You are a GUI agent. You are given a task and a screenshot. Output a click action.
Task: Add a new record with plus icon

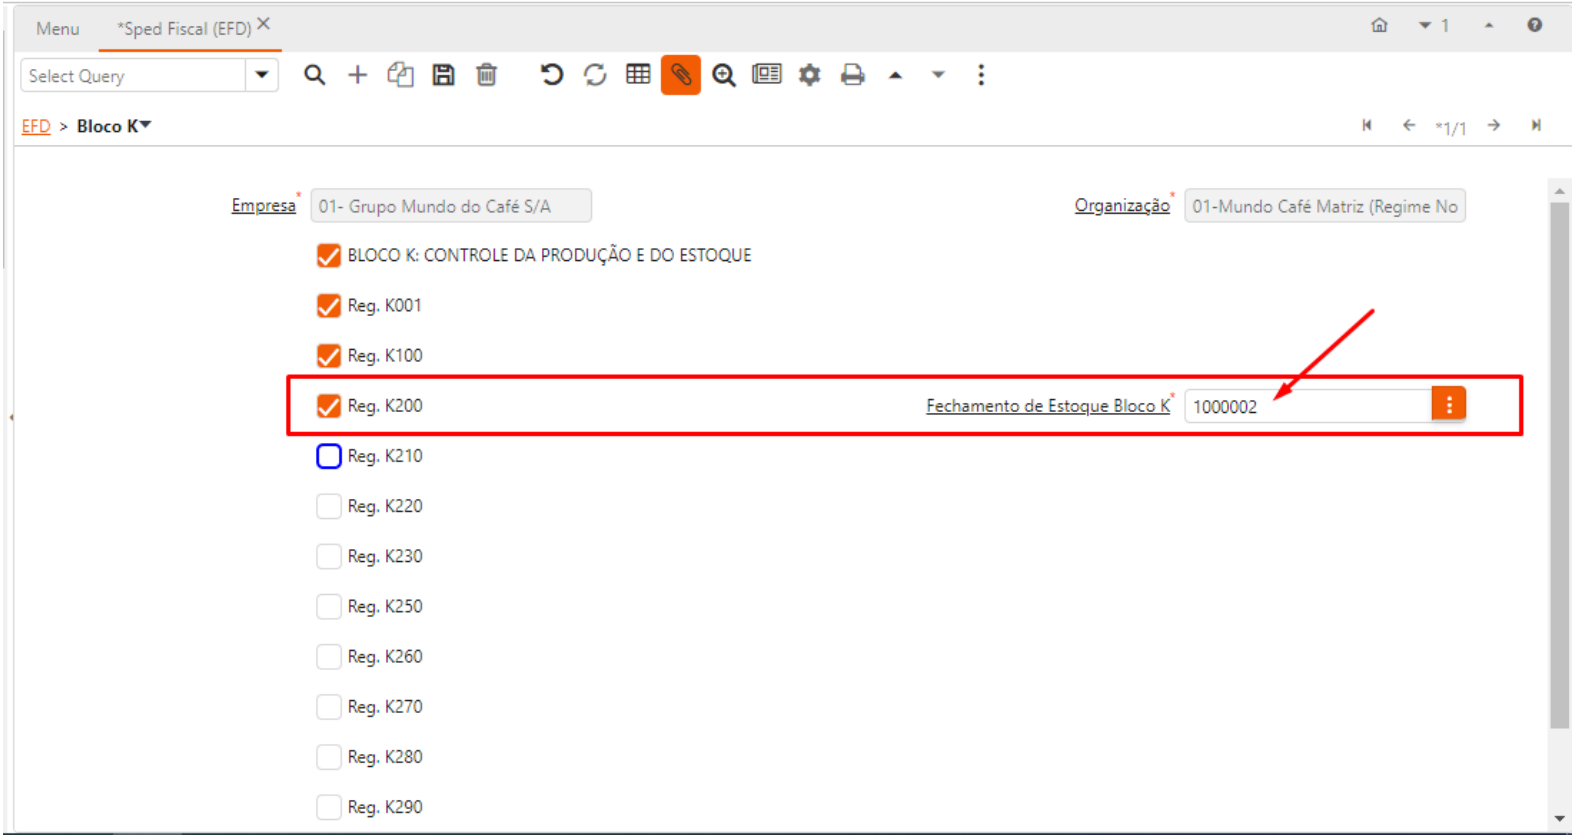(x=357, y=75)
